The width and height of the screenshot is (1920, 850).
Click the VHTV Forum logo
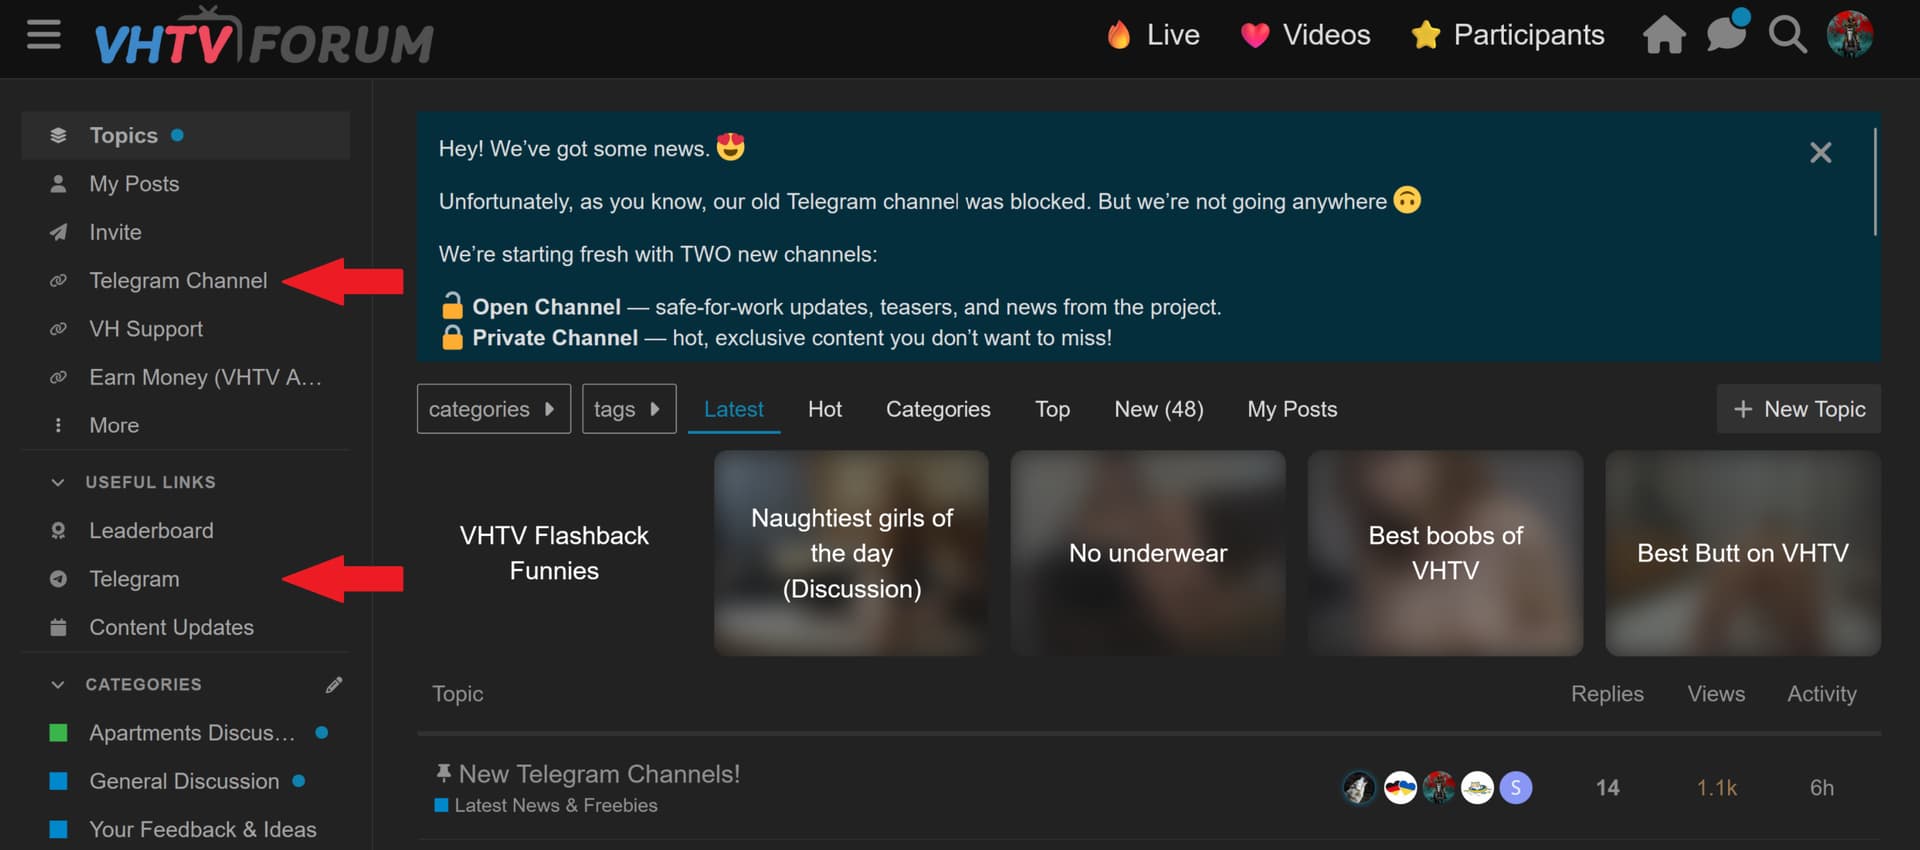(x=264, y=38)
